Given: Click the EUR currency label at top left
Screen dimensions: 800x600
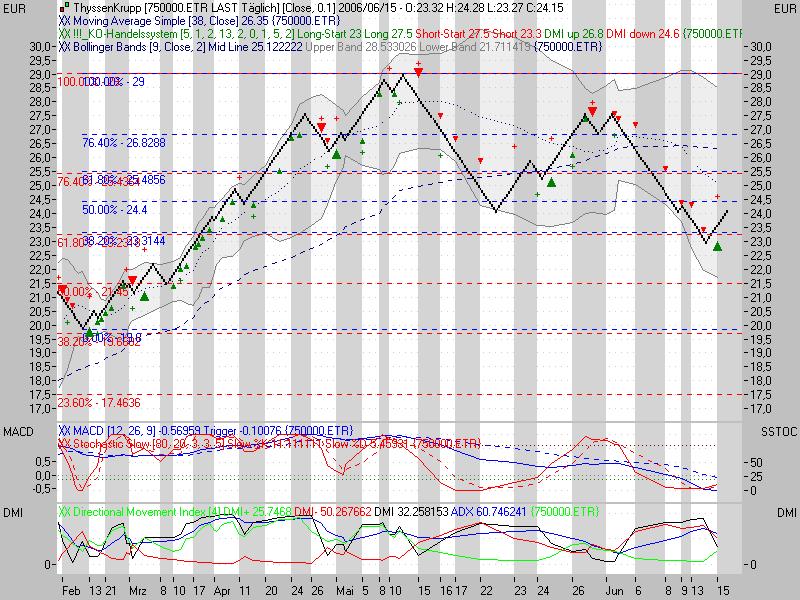Looking at the screenshot, I should tap(14, 9).
